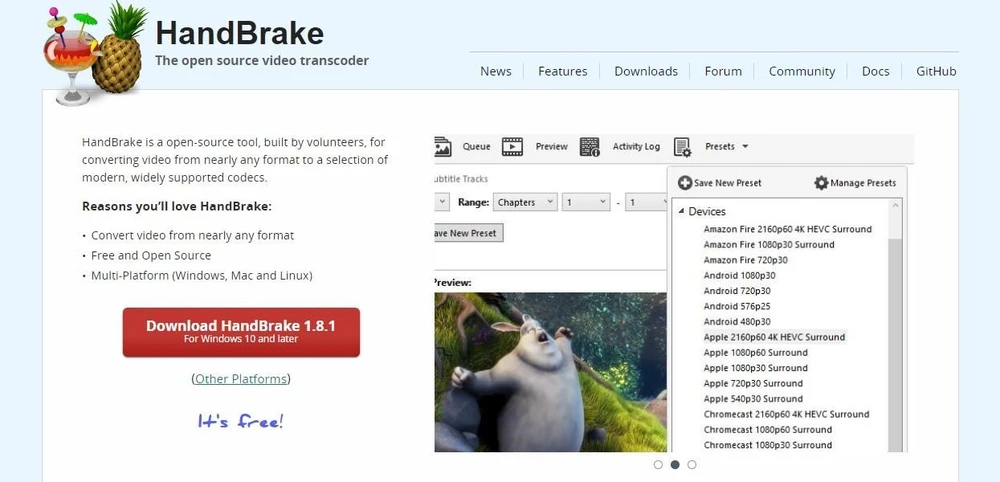Select Chromecast 2160p60 4K HEVC Surround

coord(786,414)
